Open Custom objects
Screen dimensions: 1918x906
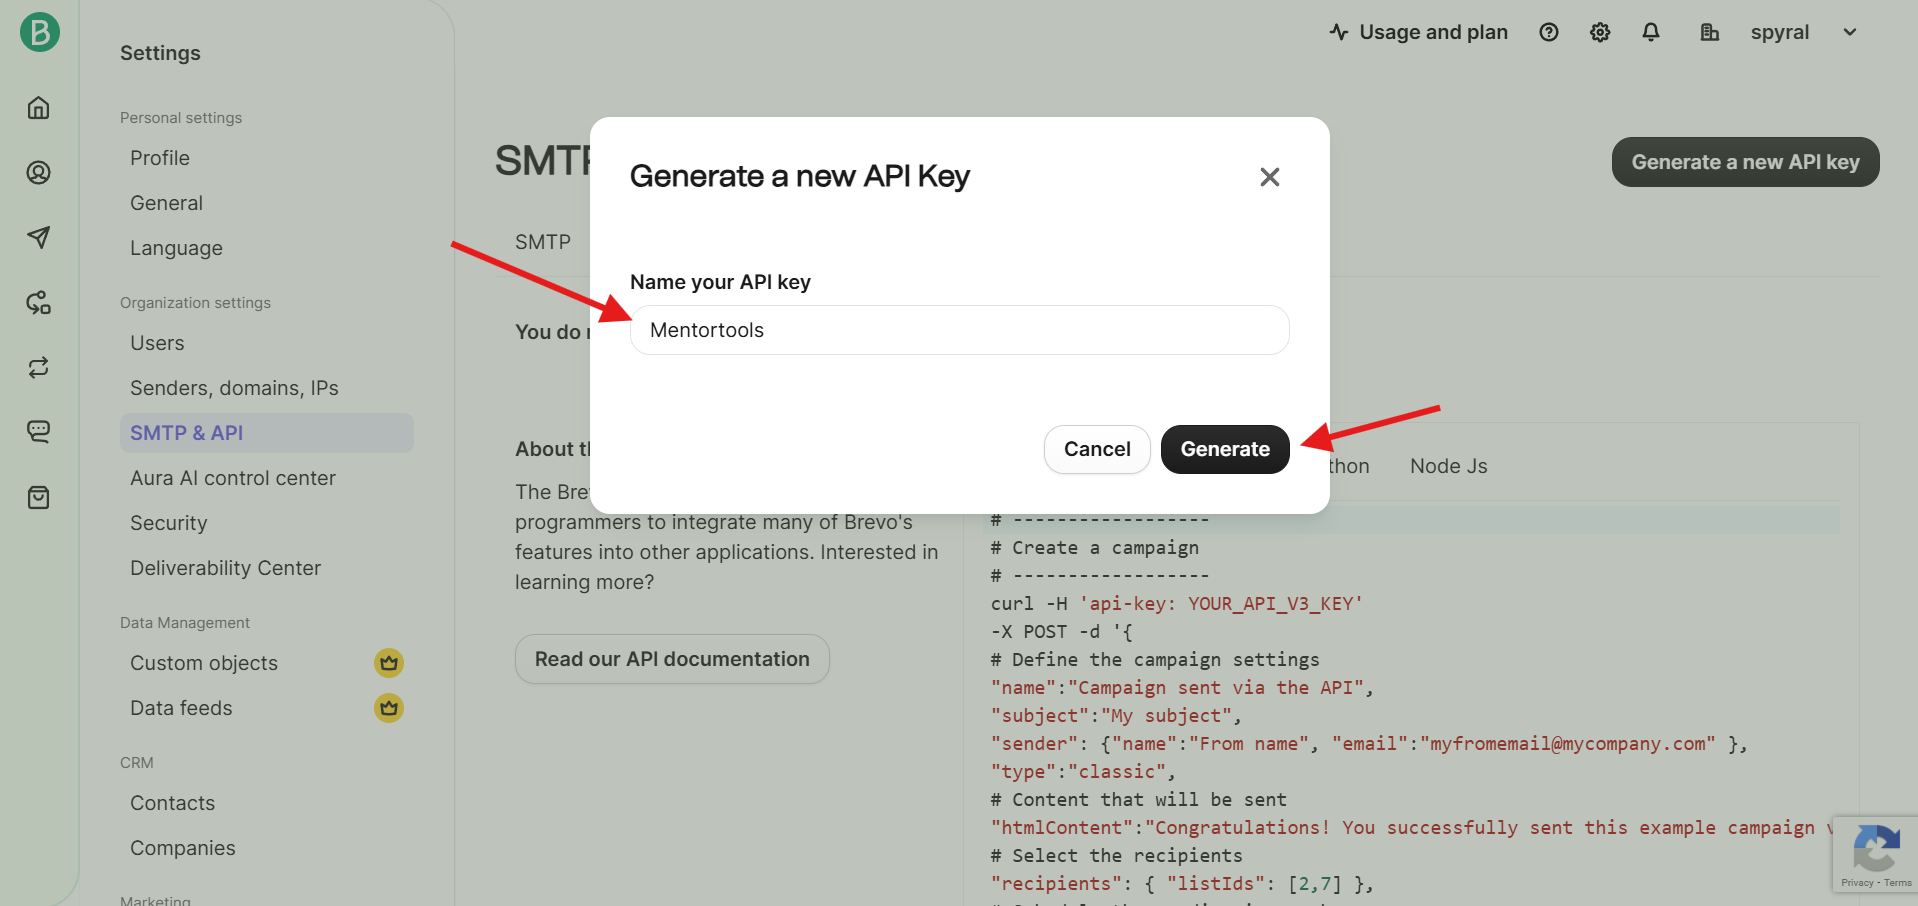(x=204, y=663)
